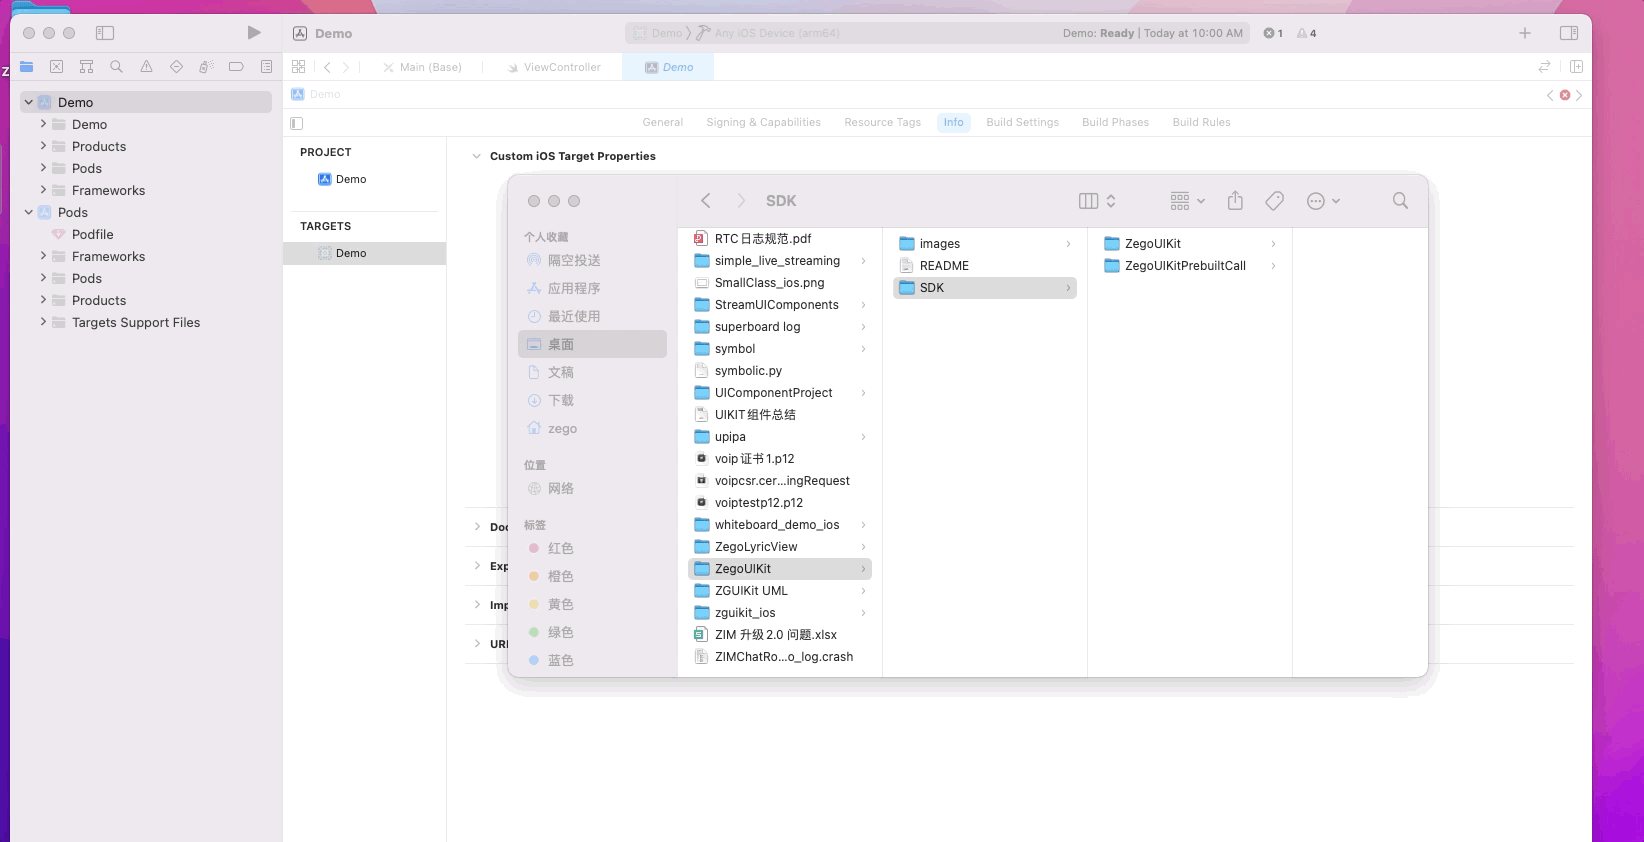This screenshot has width=1644, height=842.
Task: Toggle the Xcode inspector panel button
Action: 1569,33
